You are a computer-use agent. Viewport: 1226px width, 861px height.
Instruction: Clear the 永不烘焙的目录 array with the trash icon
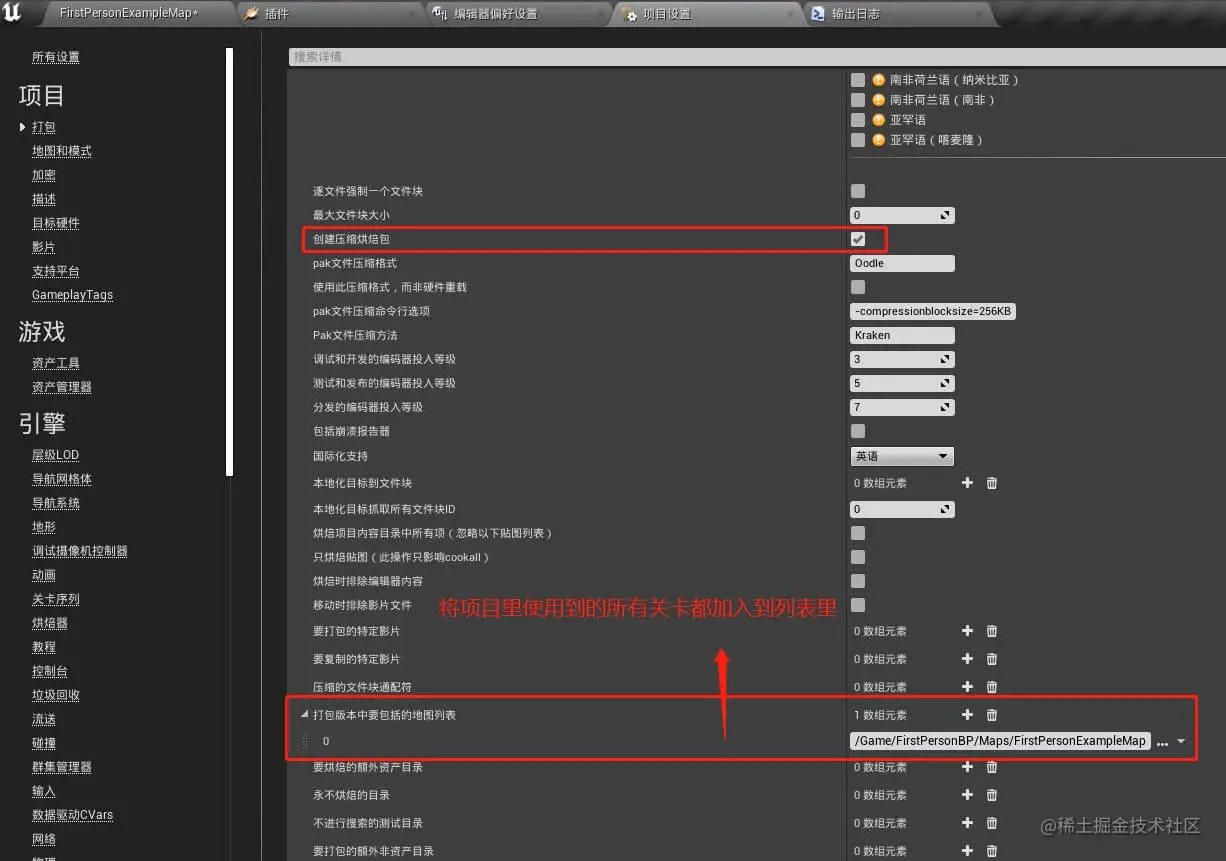coord(992,795)
